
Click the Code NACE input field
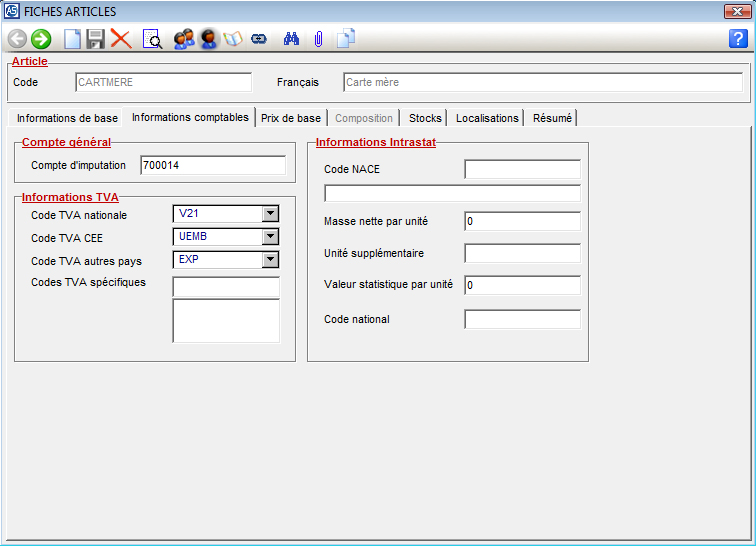pyautogui.click(x=522, y=169)
